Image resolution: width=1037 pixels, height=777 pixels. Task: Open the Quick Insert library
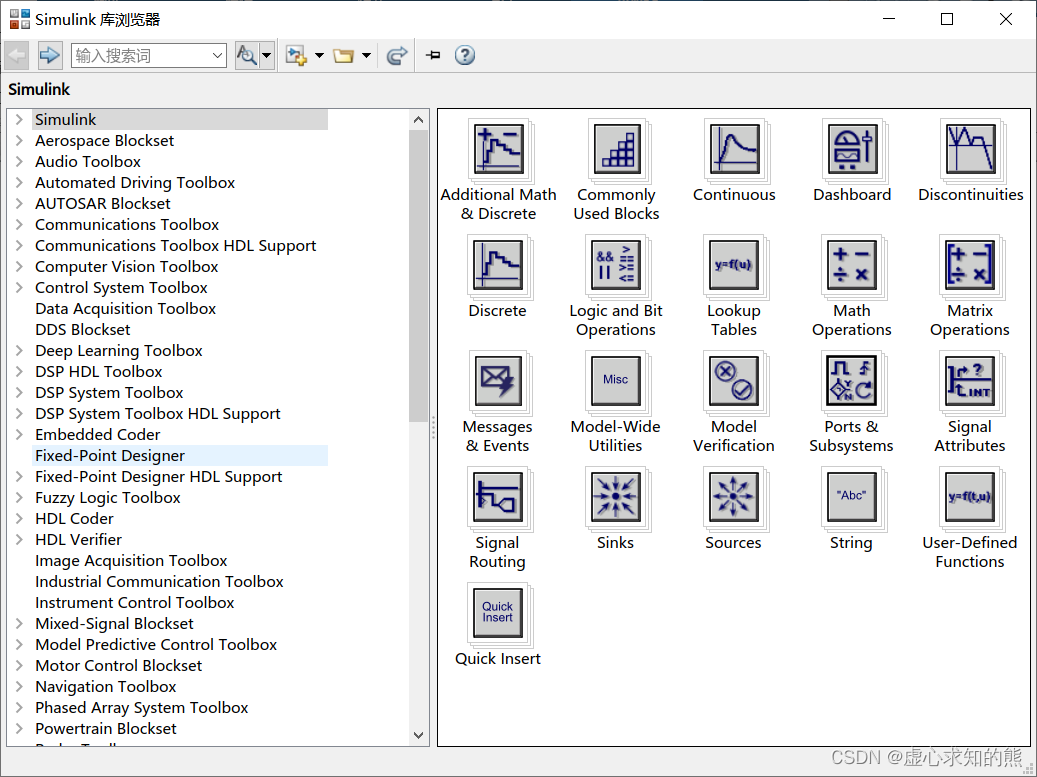(x=499, y=614)
